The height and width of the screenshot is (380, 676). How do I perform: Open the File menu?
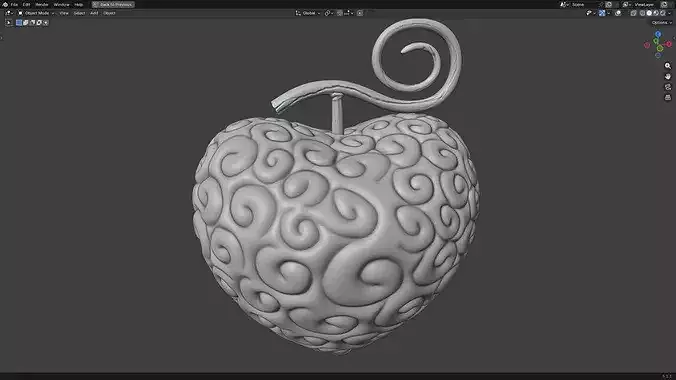(14, 4)
